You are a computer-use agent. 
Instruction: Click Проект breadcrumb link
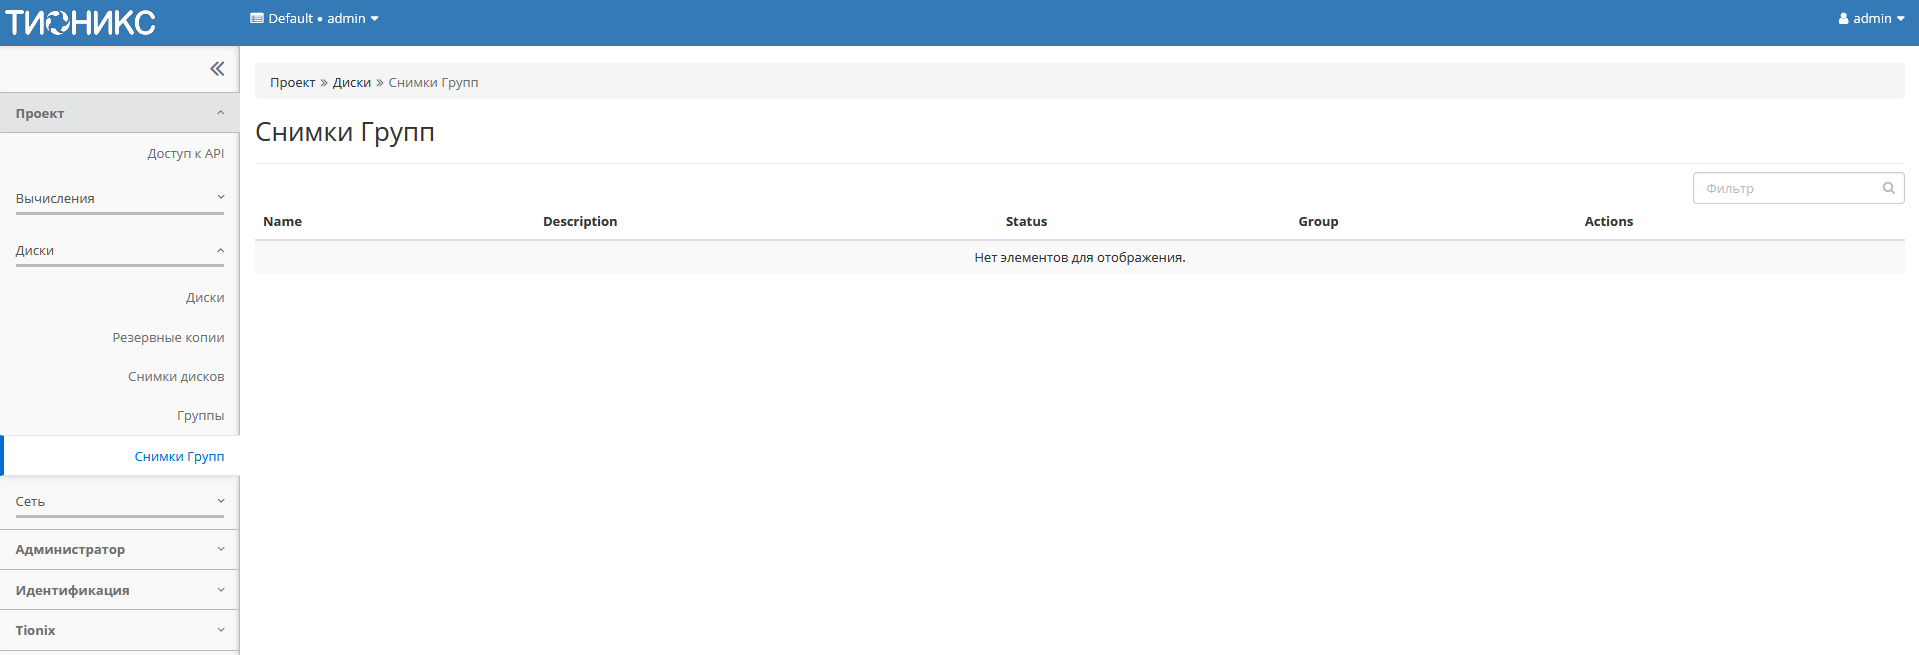292,82
